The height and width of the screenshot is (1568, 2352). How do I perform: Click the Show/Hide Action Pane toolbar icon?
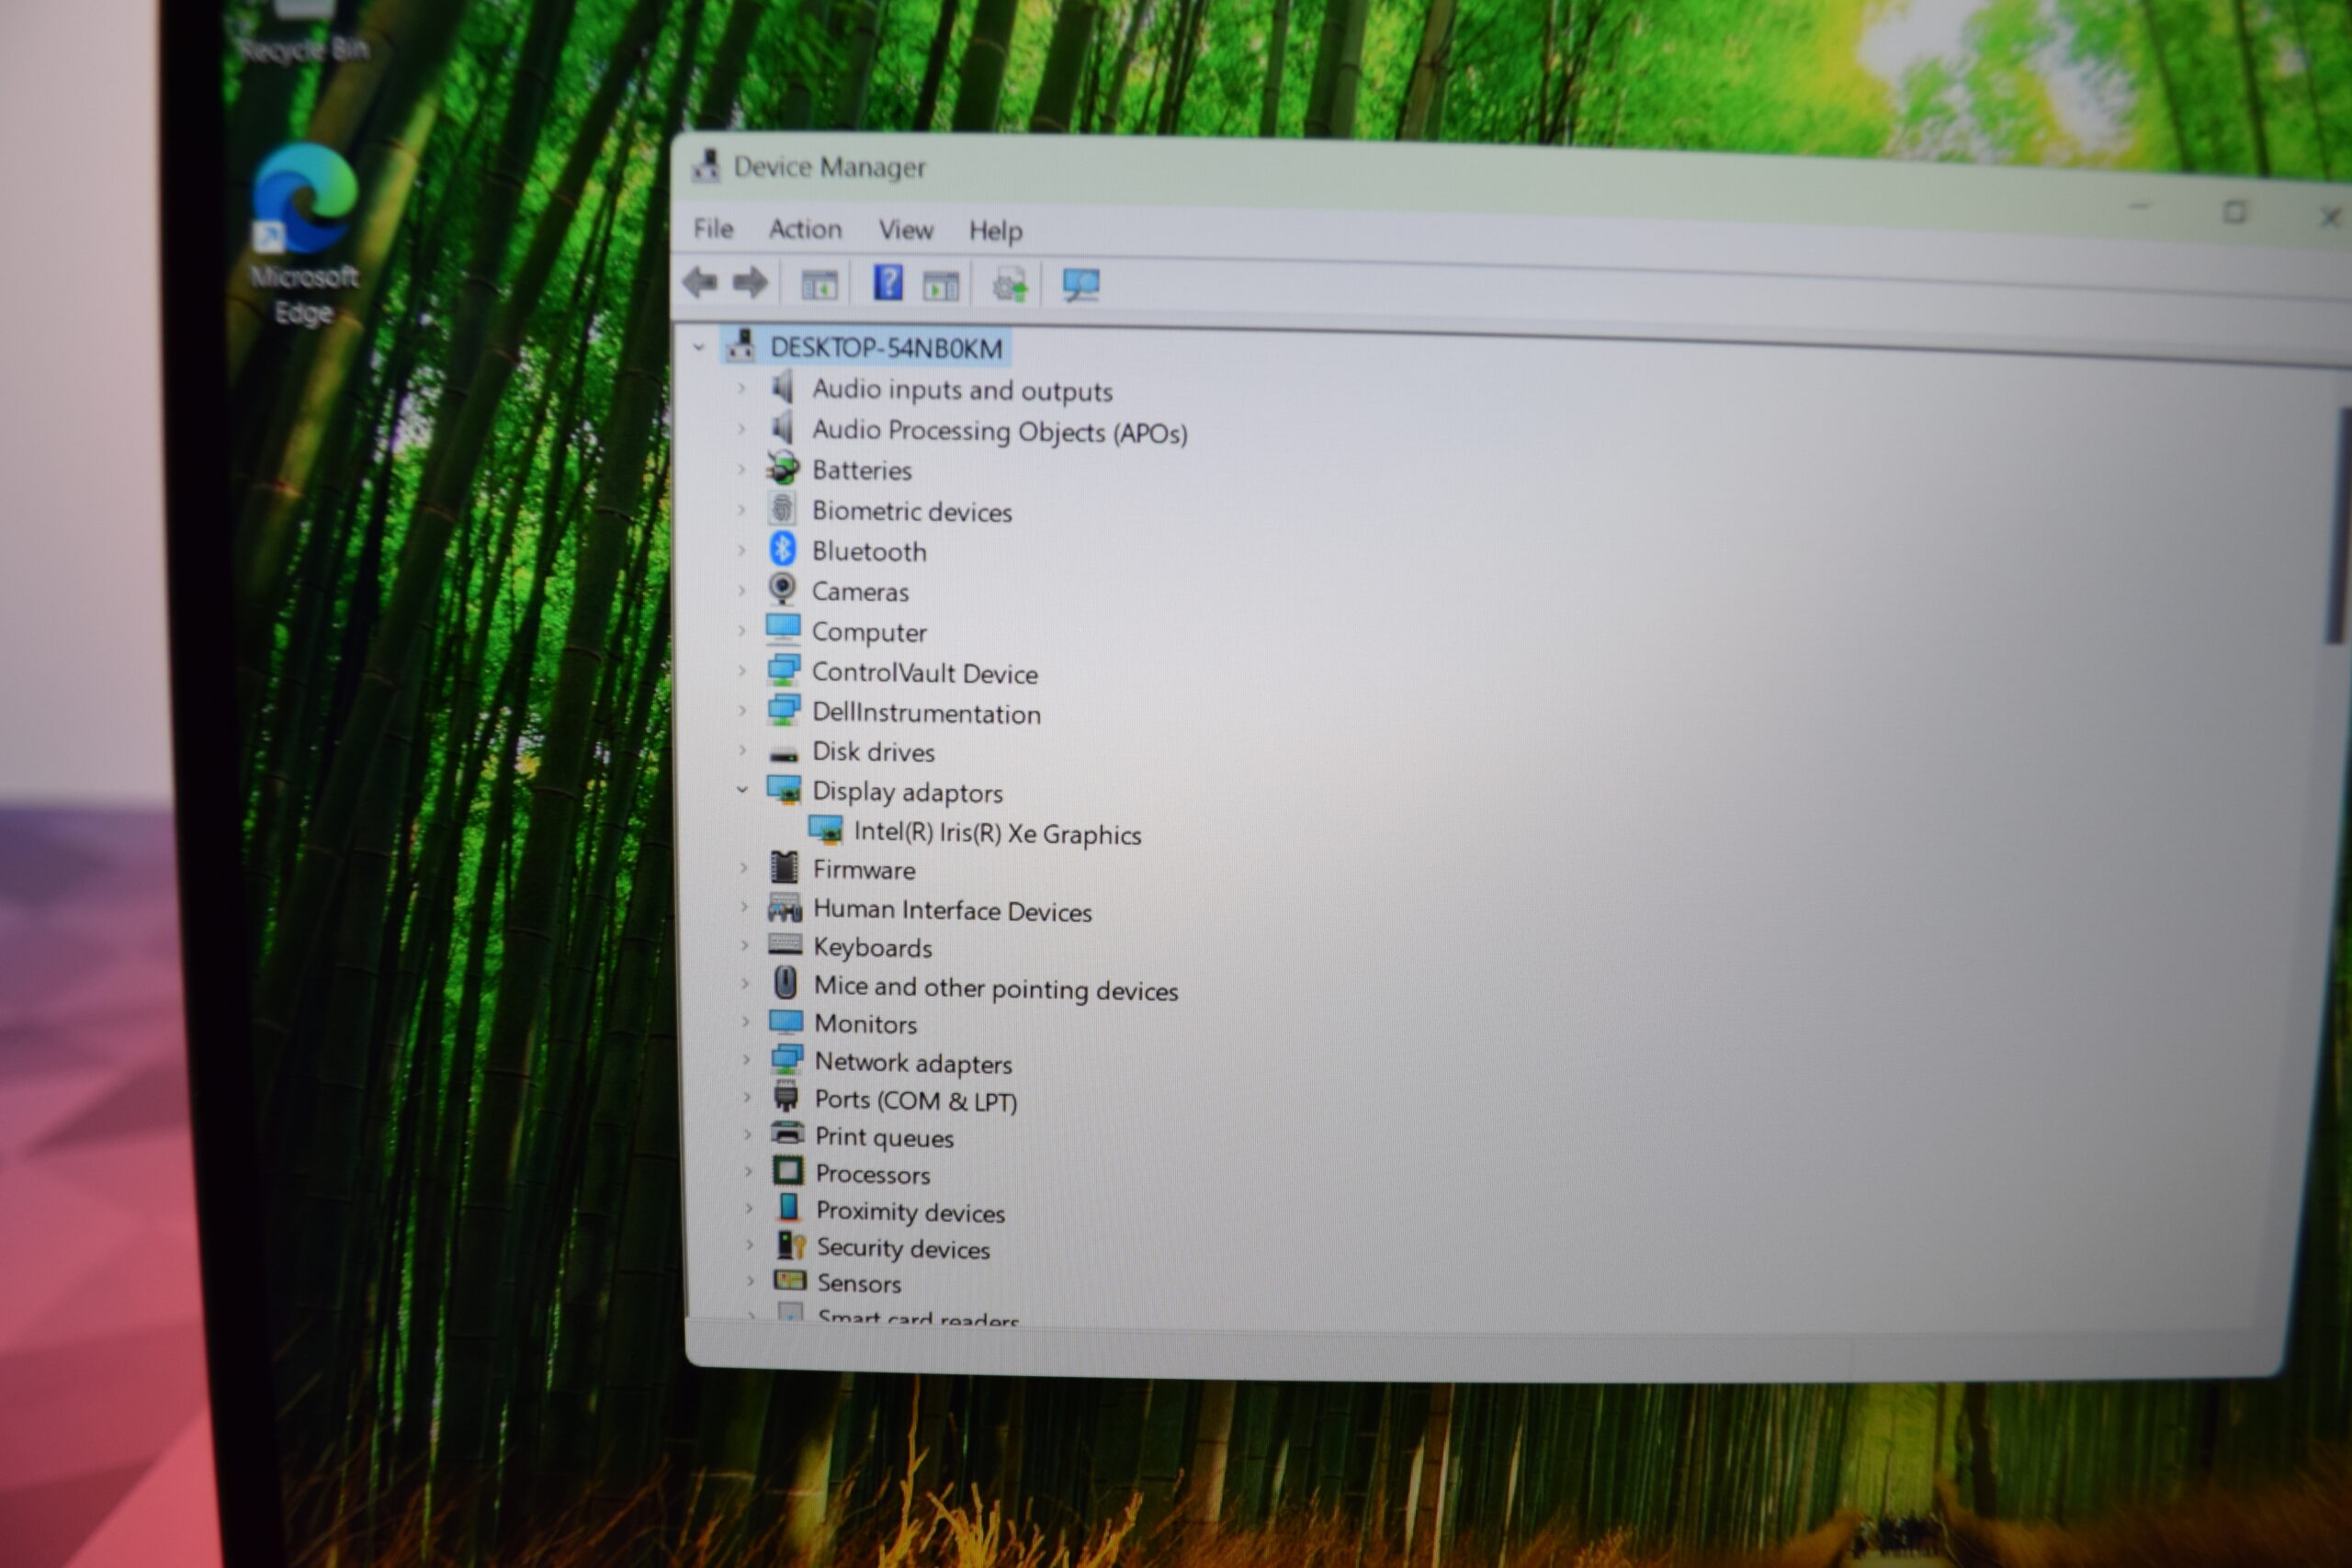tap(940, 287)
